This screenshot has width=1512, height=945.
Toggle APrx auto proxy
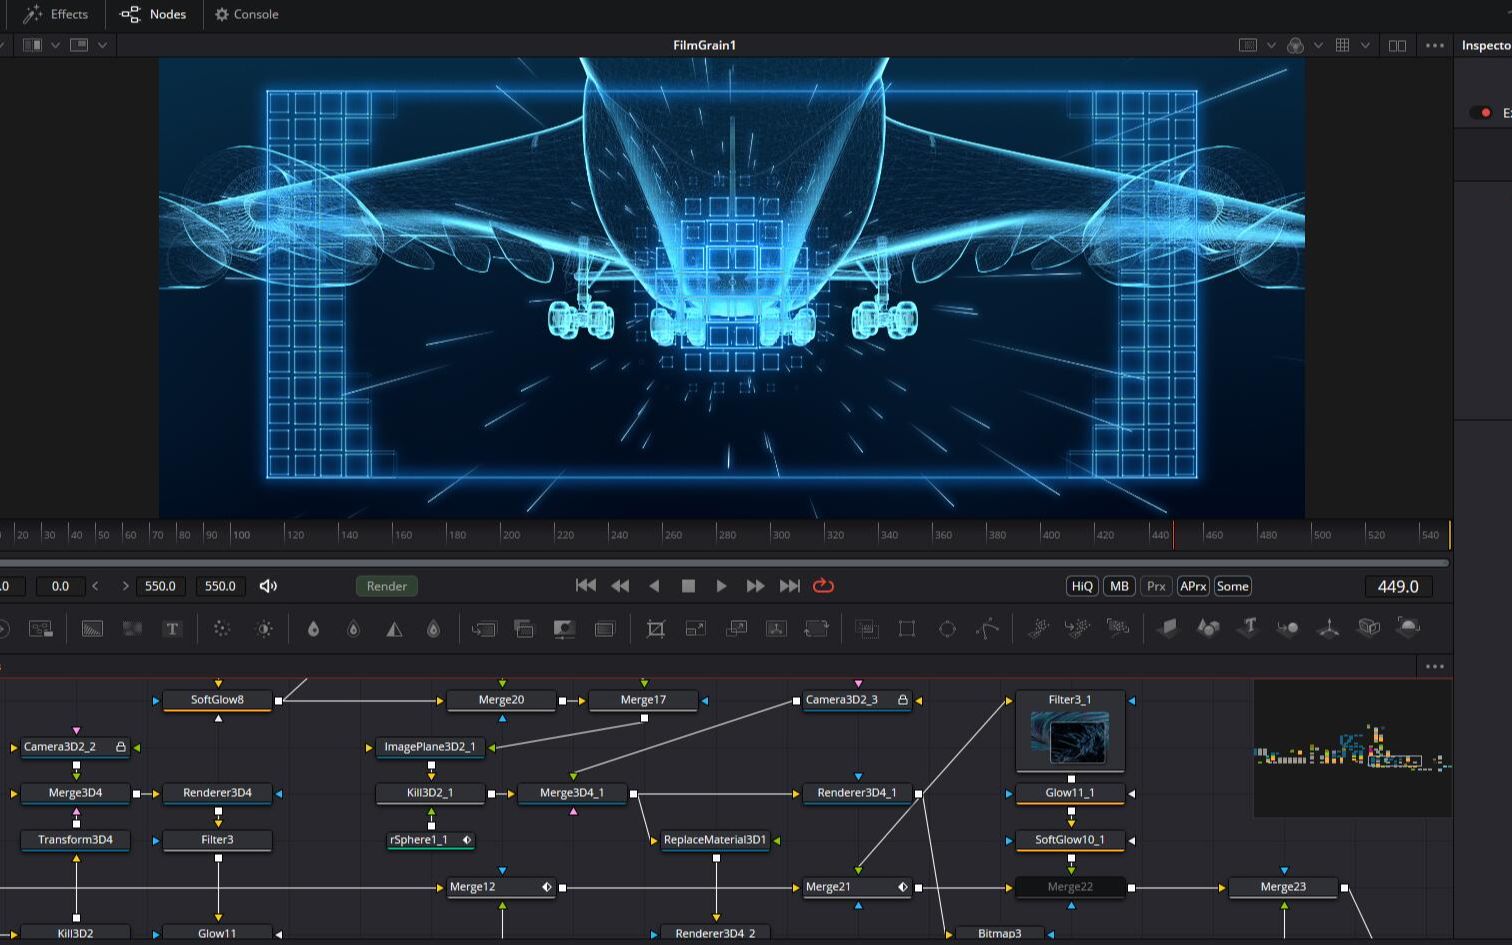[x=1193, y=586]
